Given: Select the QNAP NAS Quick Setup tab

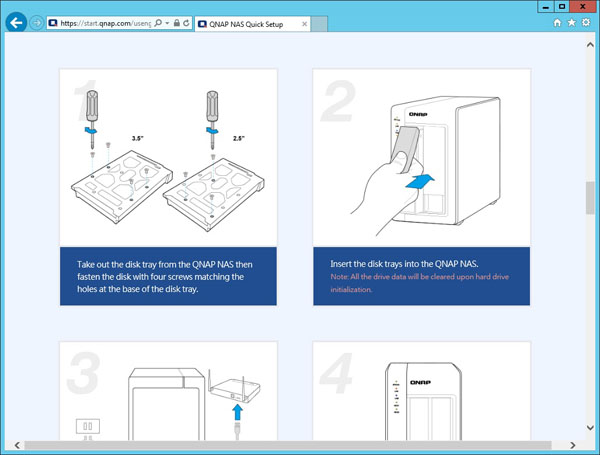Looking at the screenshot, I should (x=252, y=24).
